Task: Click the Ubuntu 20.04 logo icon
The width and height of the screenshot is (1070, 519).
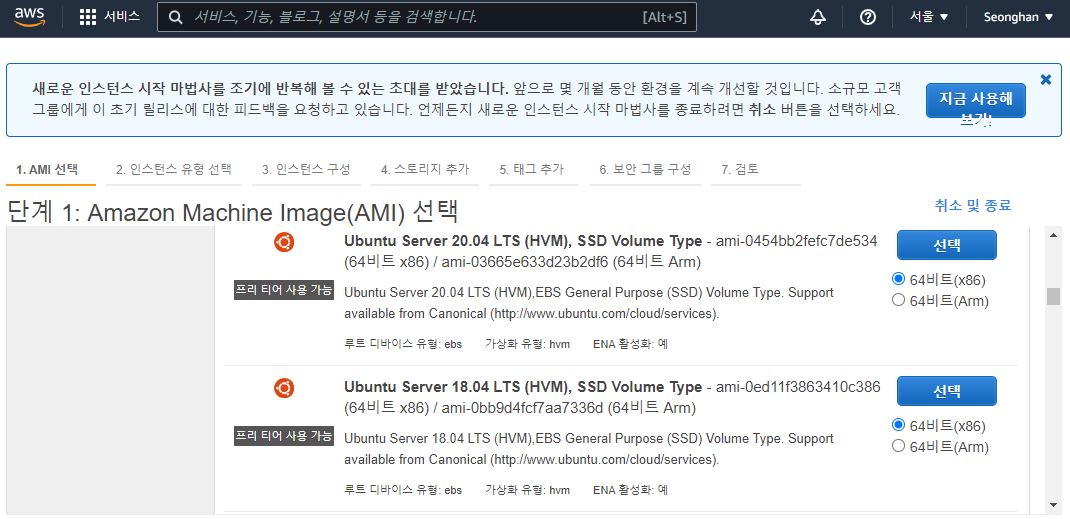Action: (x=284, y=242)
